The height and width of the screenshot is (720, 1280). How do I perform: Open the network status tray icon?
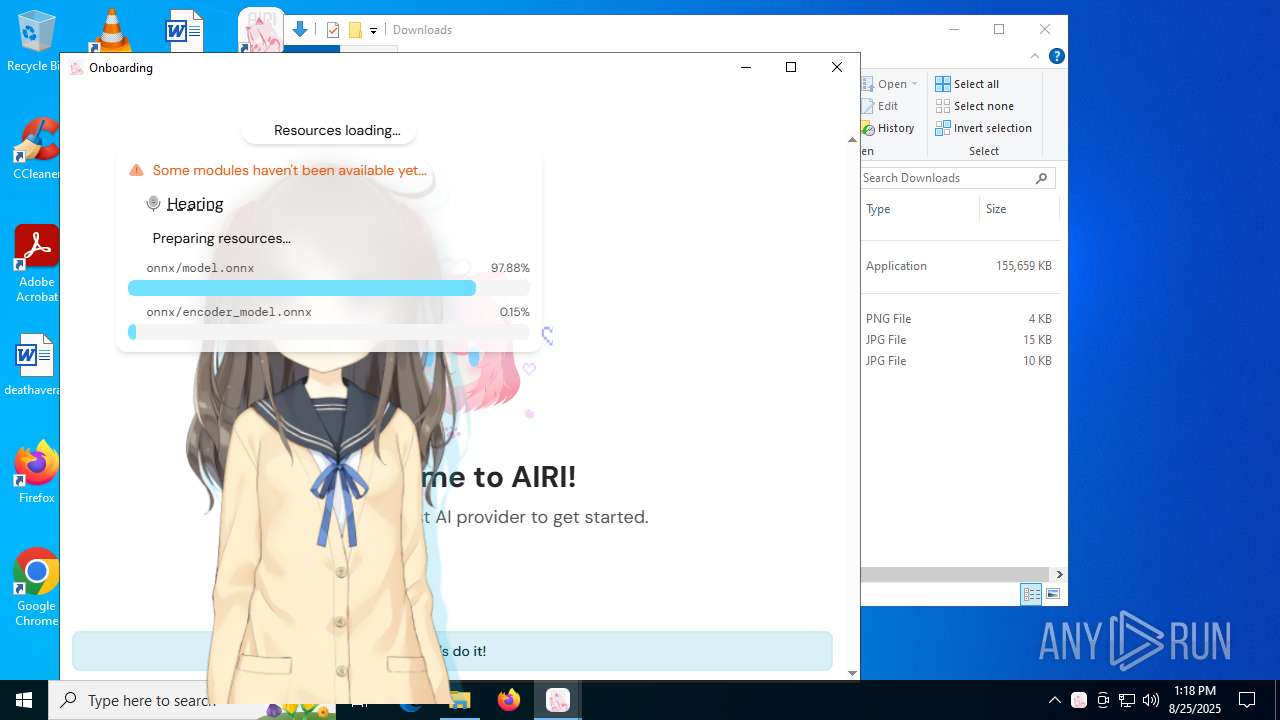click(1127, 700)
